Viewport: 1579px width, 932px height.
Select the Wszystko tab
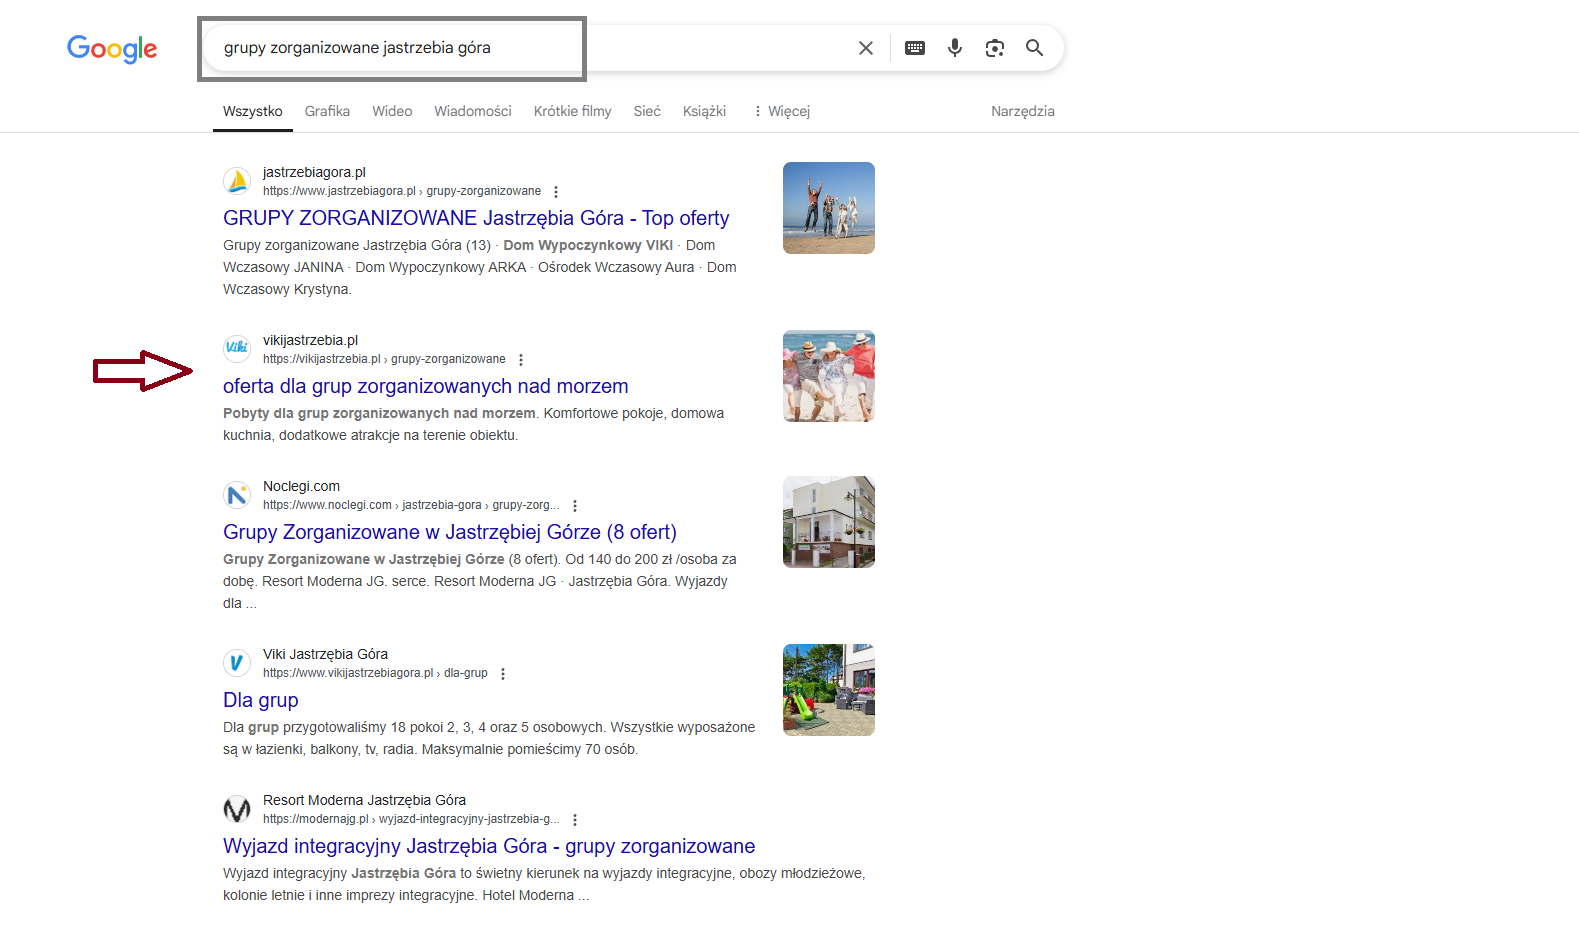pyautogui.click(x=253, y=111)
